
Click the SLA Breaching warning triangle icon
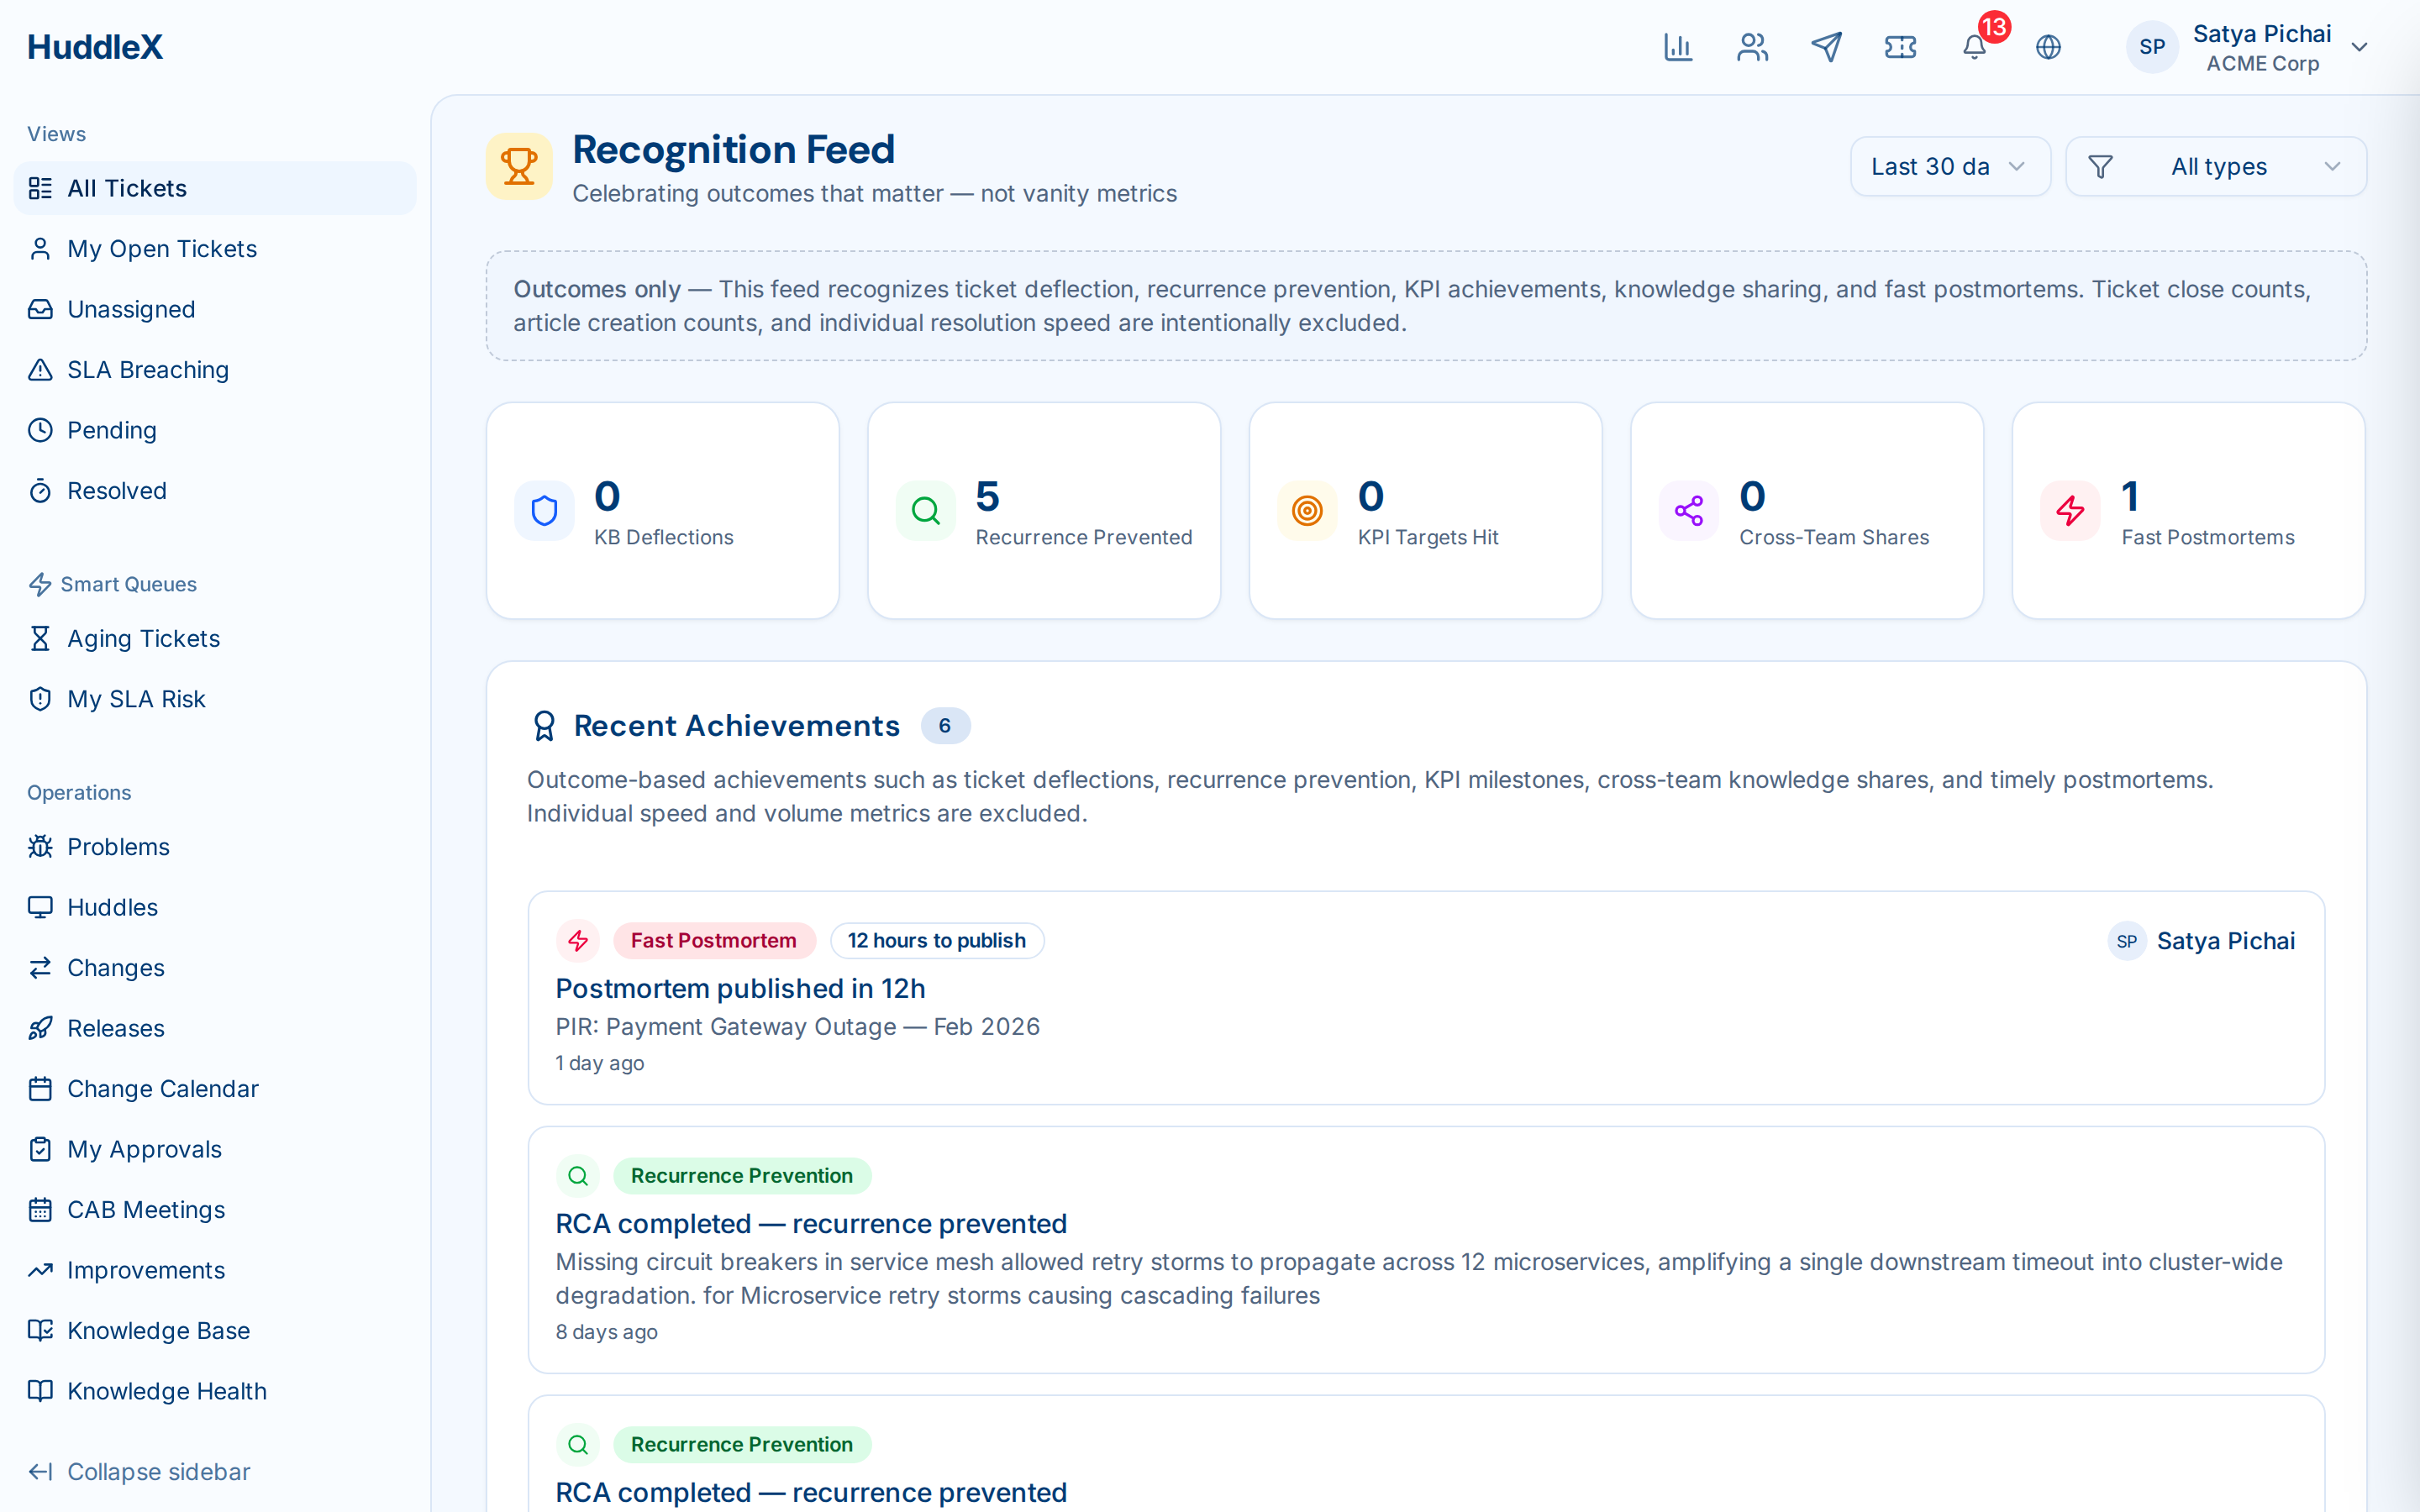point(40,370)
